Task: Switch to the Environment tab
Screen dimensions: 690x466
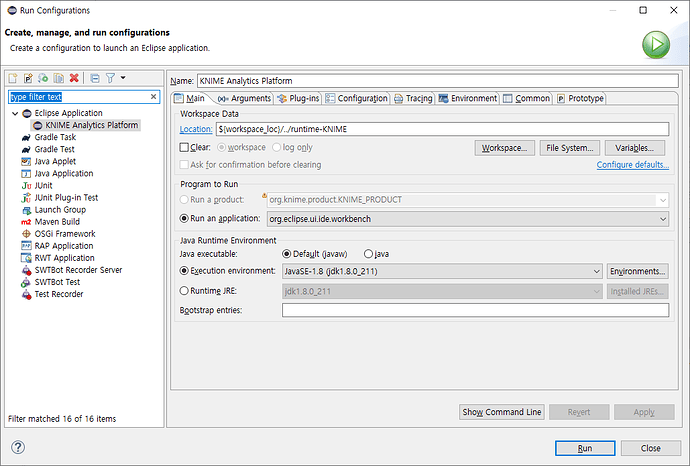Action: (x=468, y=99)
